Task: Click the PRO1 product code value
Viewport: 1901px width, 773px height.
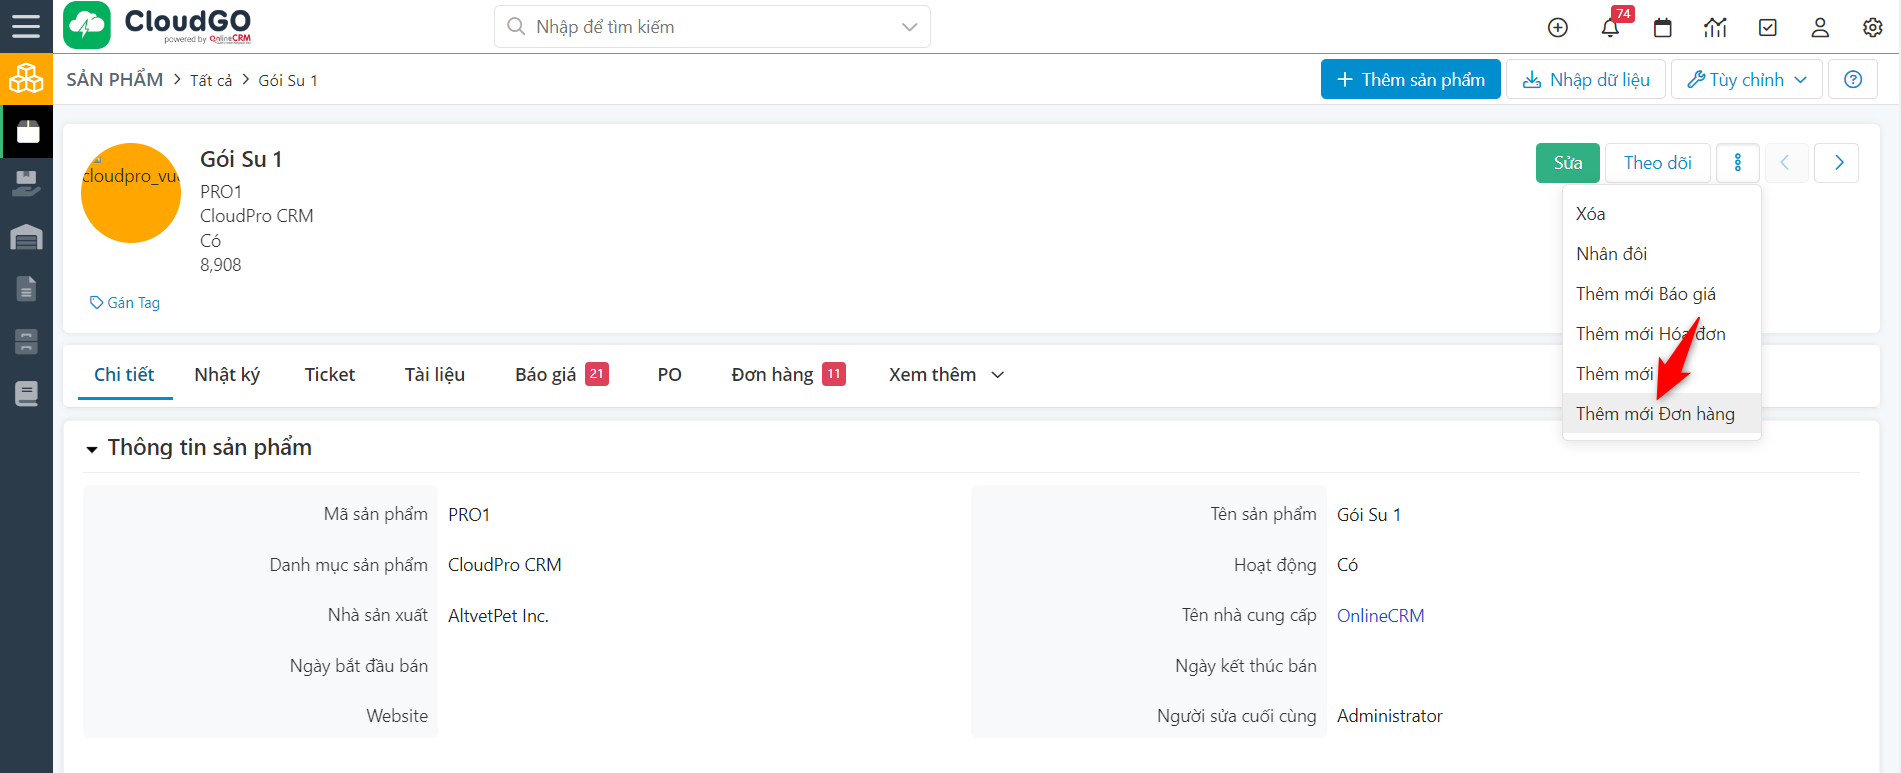Action: pyautogui.click(x=469, y=515)
